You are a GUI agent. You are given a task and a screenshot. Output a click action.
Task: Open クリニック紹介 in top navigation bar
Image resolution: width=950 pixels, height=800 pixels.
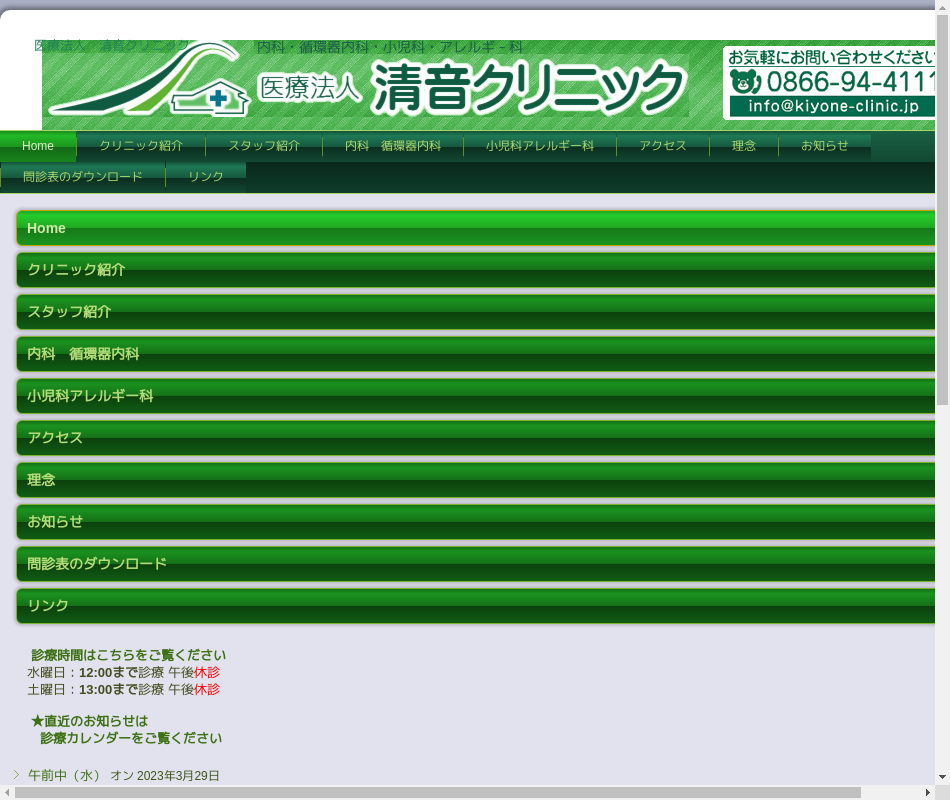tap(141, 146)
